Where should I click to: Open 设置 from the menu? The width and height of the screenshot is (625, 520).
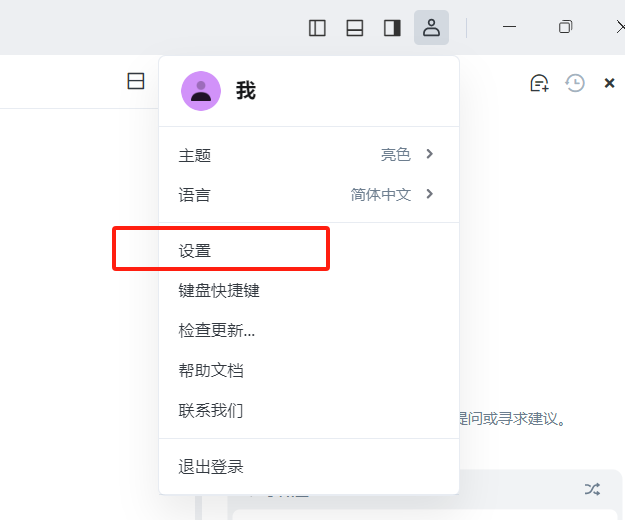coord(309,251)
